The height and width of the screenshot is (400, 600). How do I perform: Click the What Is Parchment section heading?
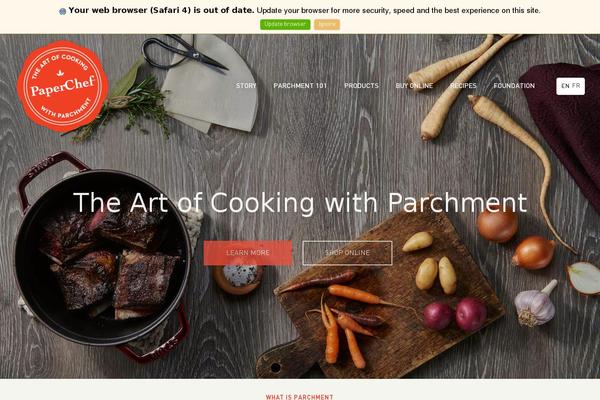[x=300, y=397]
